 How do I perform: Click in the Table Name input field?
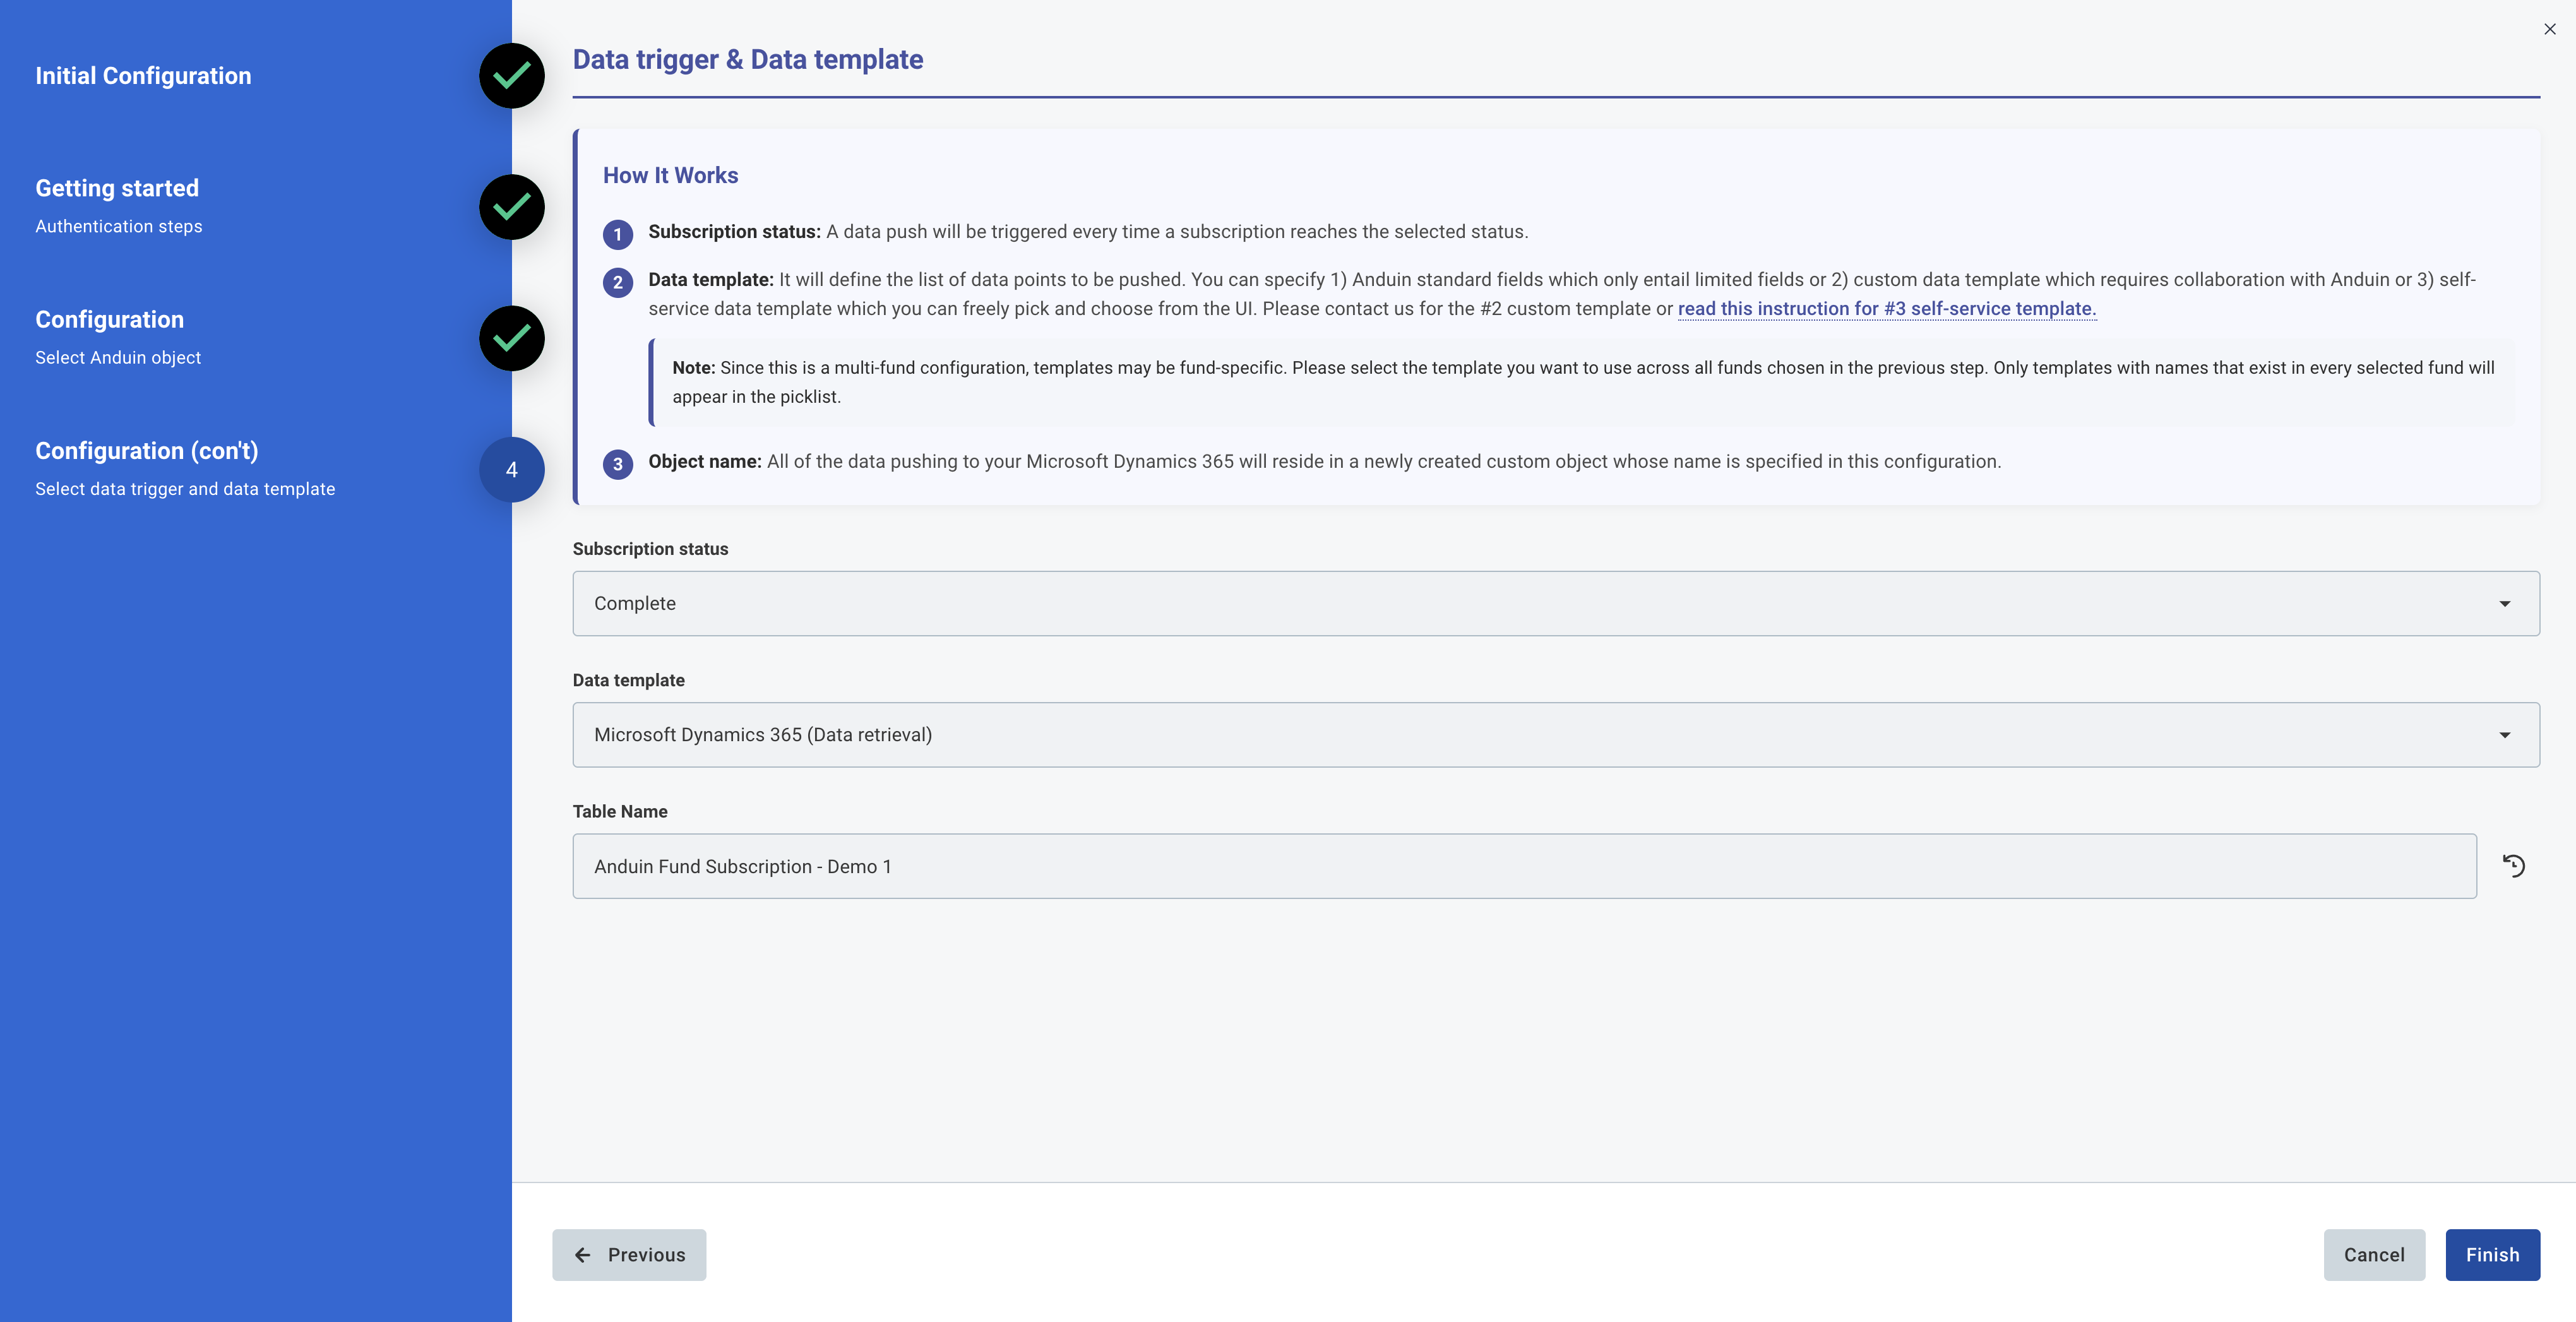1523,866
